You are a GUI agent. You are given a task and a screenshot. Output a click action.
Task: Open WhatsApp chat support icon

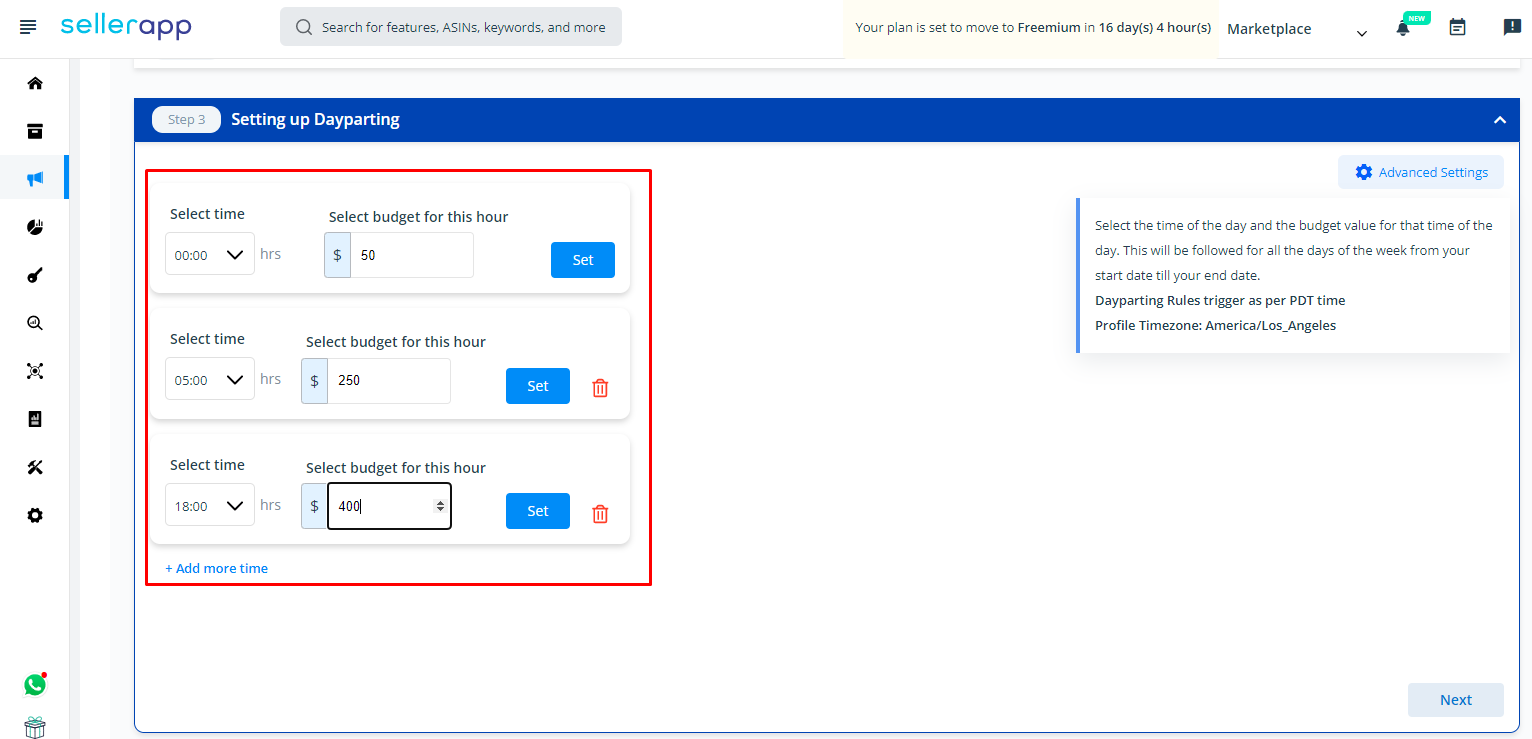[x=35, y=684]
